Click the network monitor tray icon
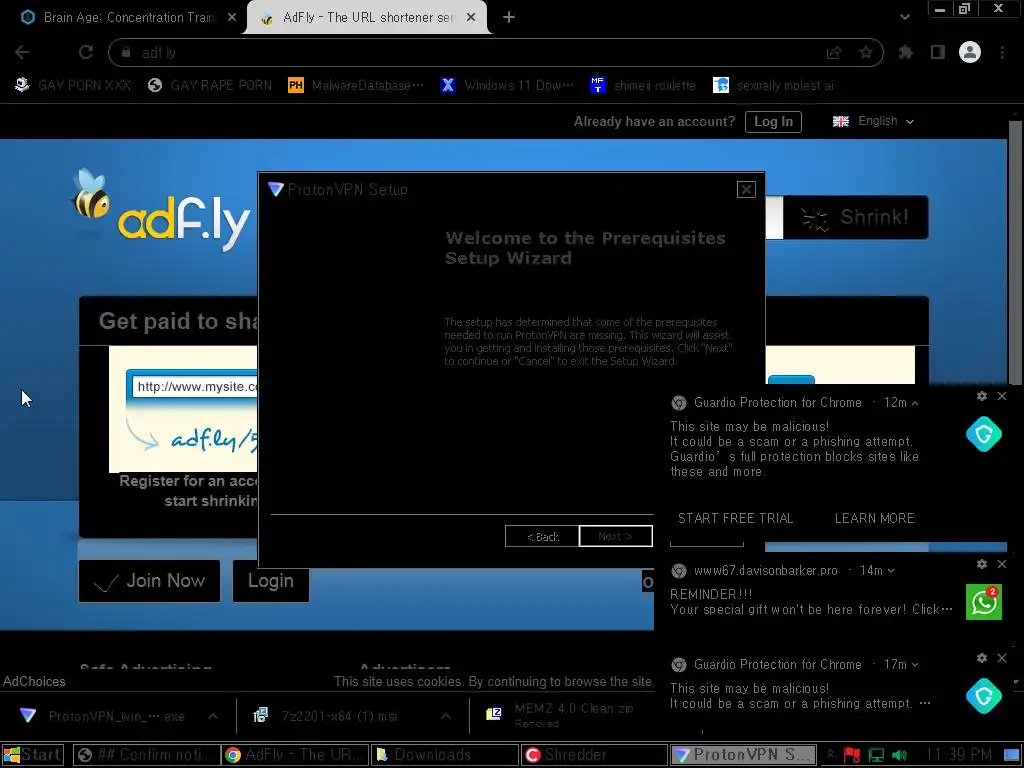The image size is (1024, 768). click(x=876, y=756)
